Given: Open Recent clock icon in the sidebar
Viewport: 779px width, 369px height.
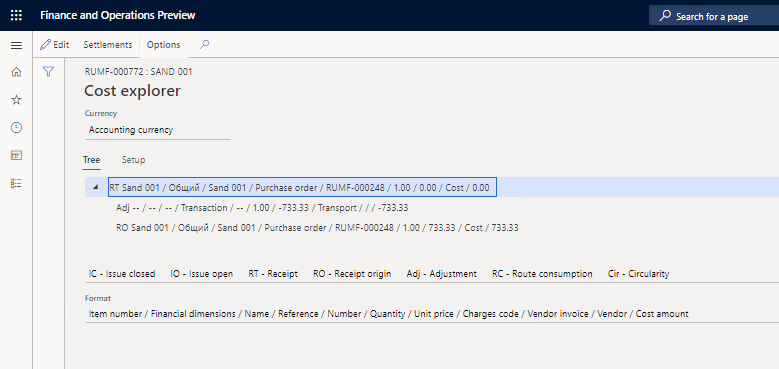Looking at the screenshot, I should coord(16,128).
